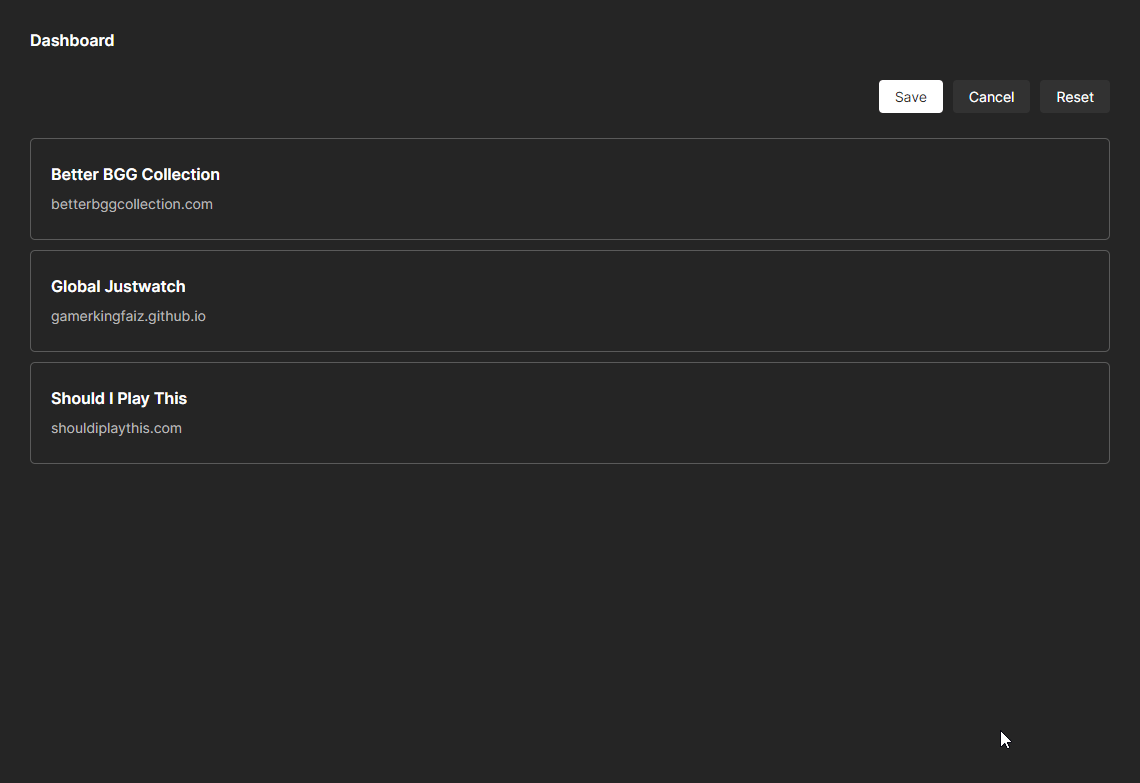Image resolution: width=1140 pixels, height=783 pixels.
Task: Click the Should I Play This title text
Action: (119, 398)
